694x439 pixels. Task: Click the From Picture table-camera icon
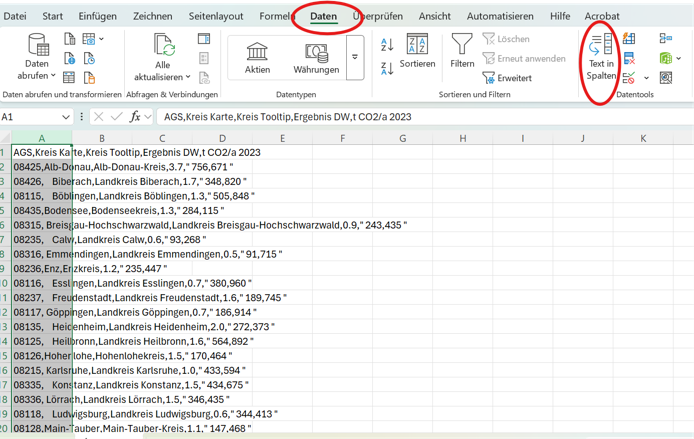click(89, 39)
